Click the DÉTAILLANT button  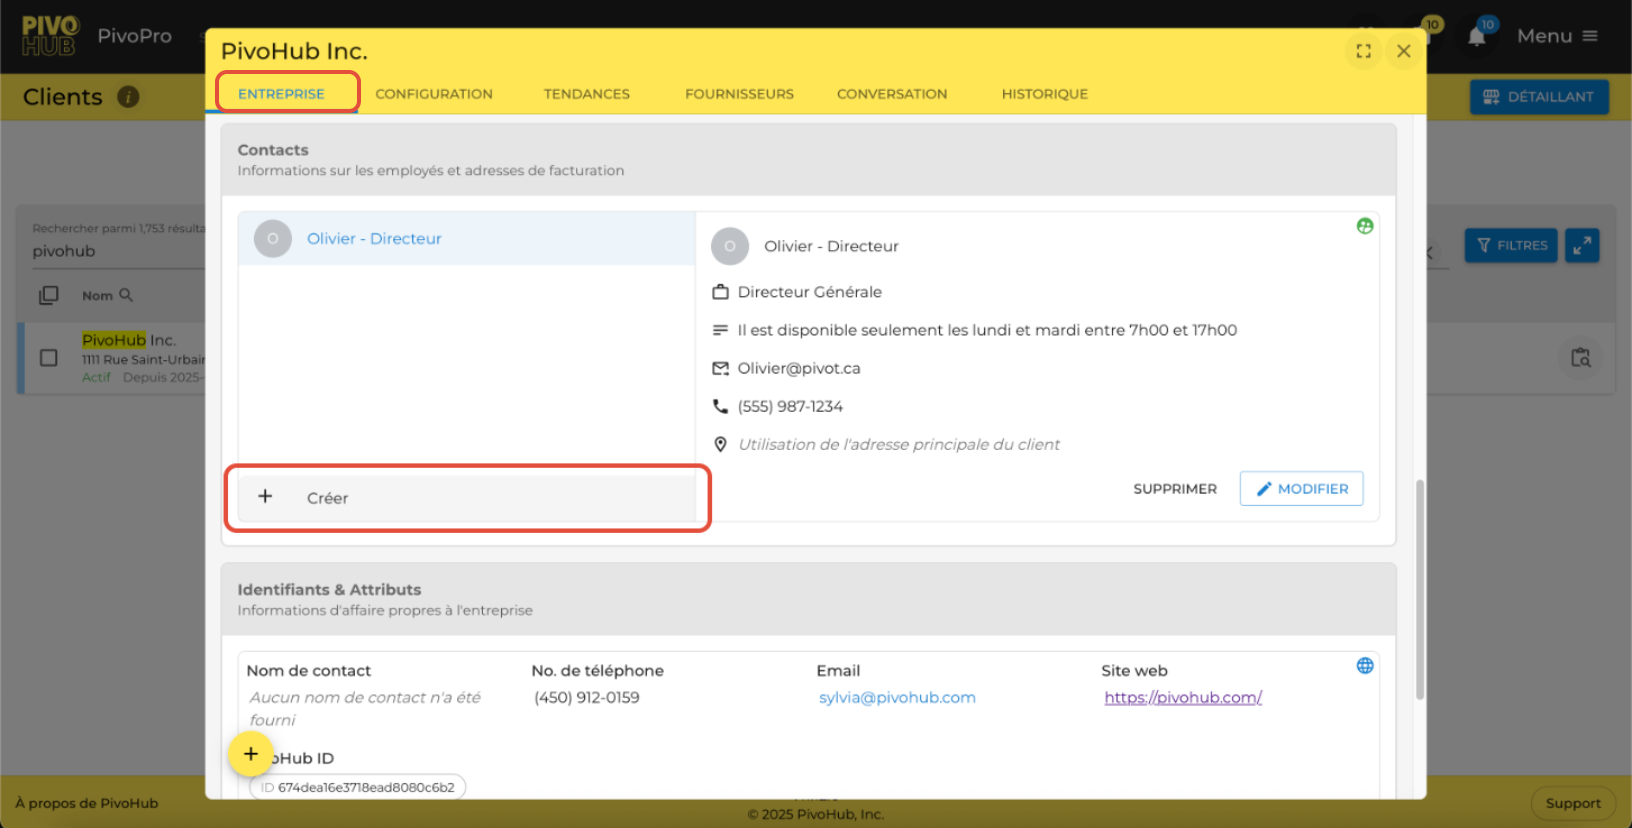pos(1539,97)
